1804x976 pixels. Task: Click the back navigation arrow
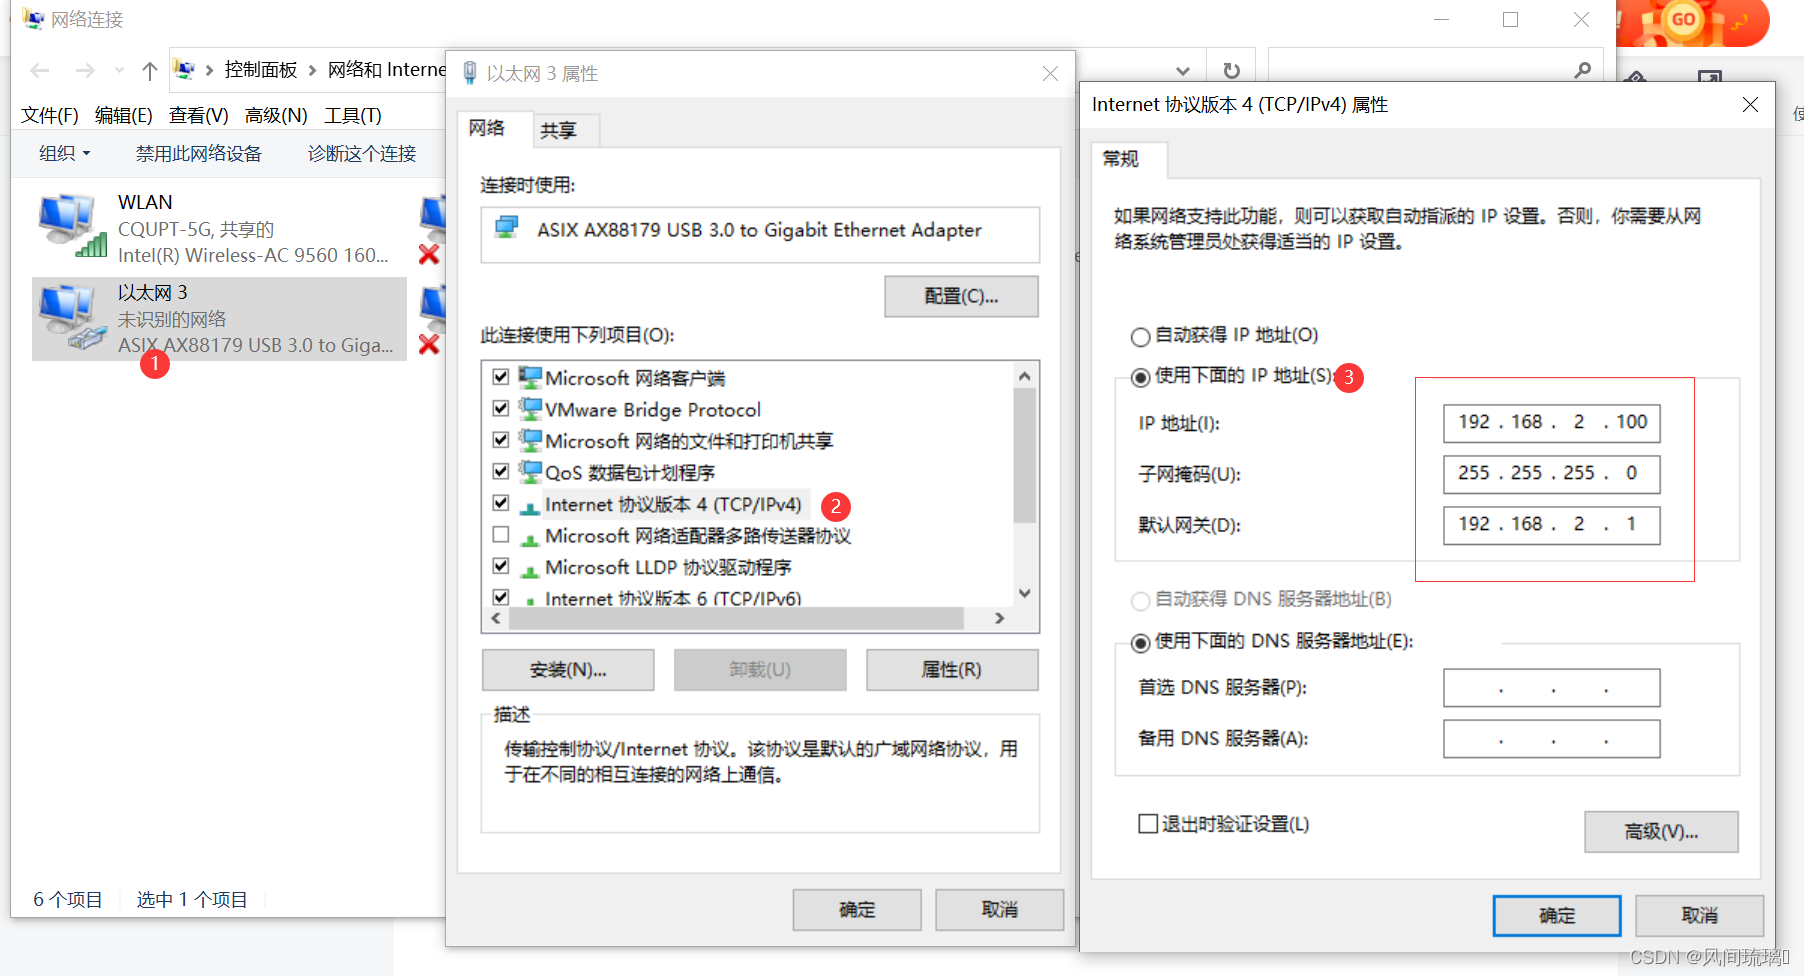(x=40, y=71)
